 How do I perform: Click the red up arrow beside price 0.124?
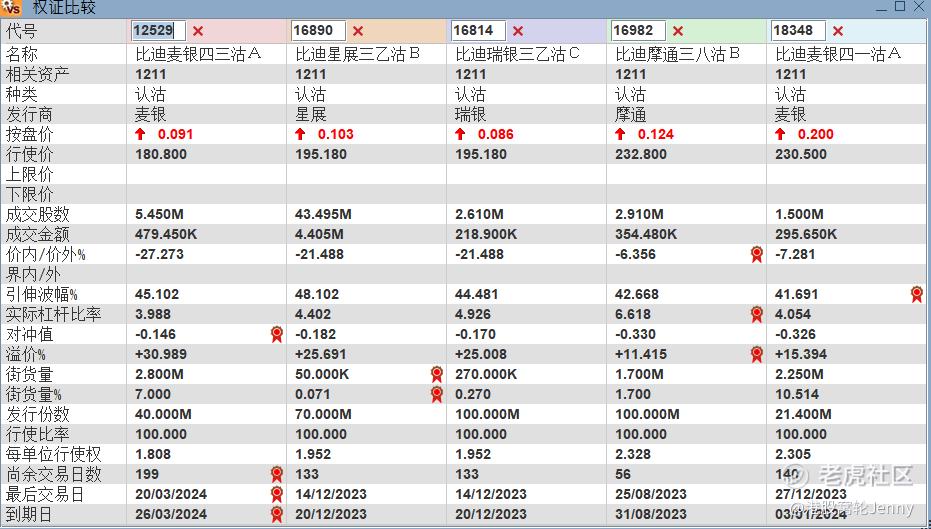(x=620, y=134)
